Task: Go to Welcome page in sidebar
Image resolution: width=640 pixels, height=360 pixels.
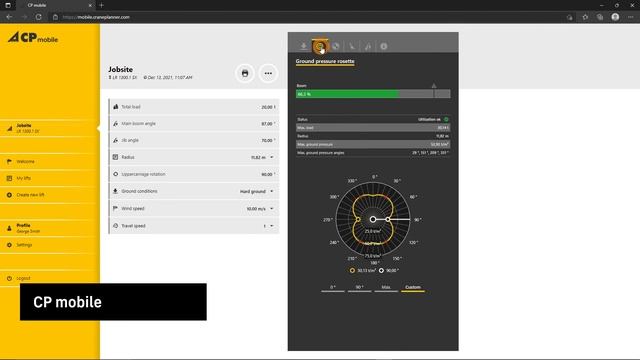Action: (49, 162)
